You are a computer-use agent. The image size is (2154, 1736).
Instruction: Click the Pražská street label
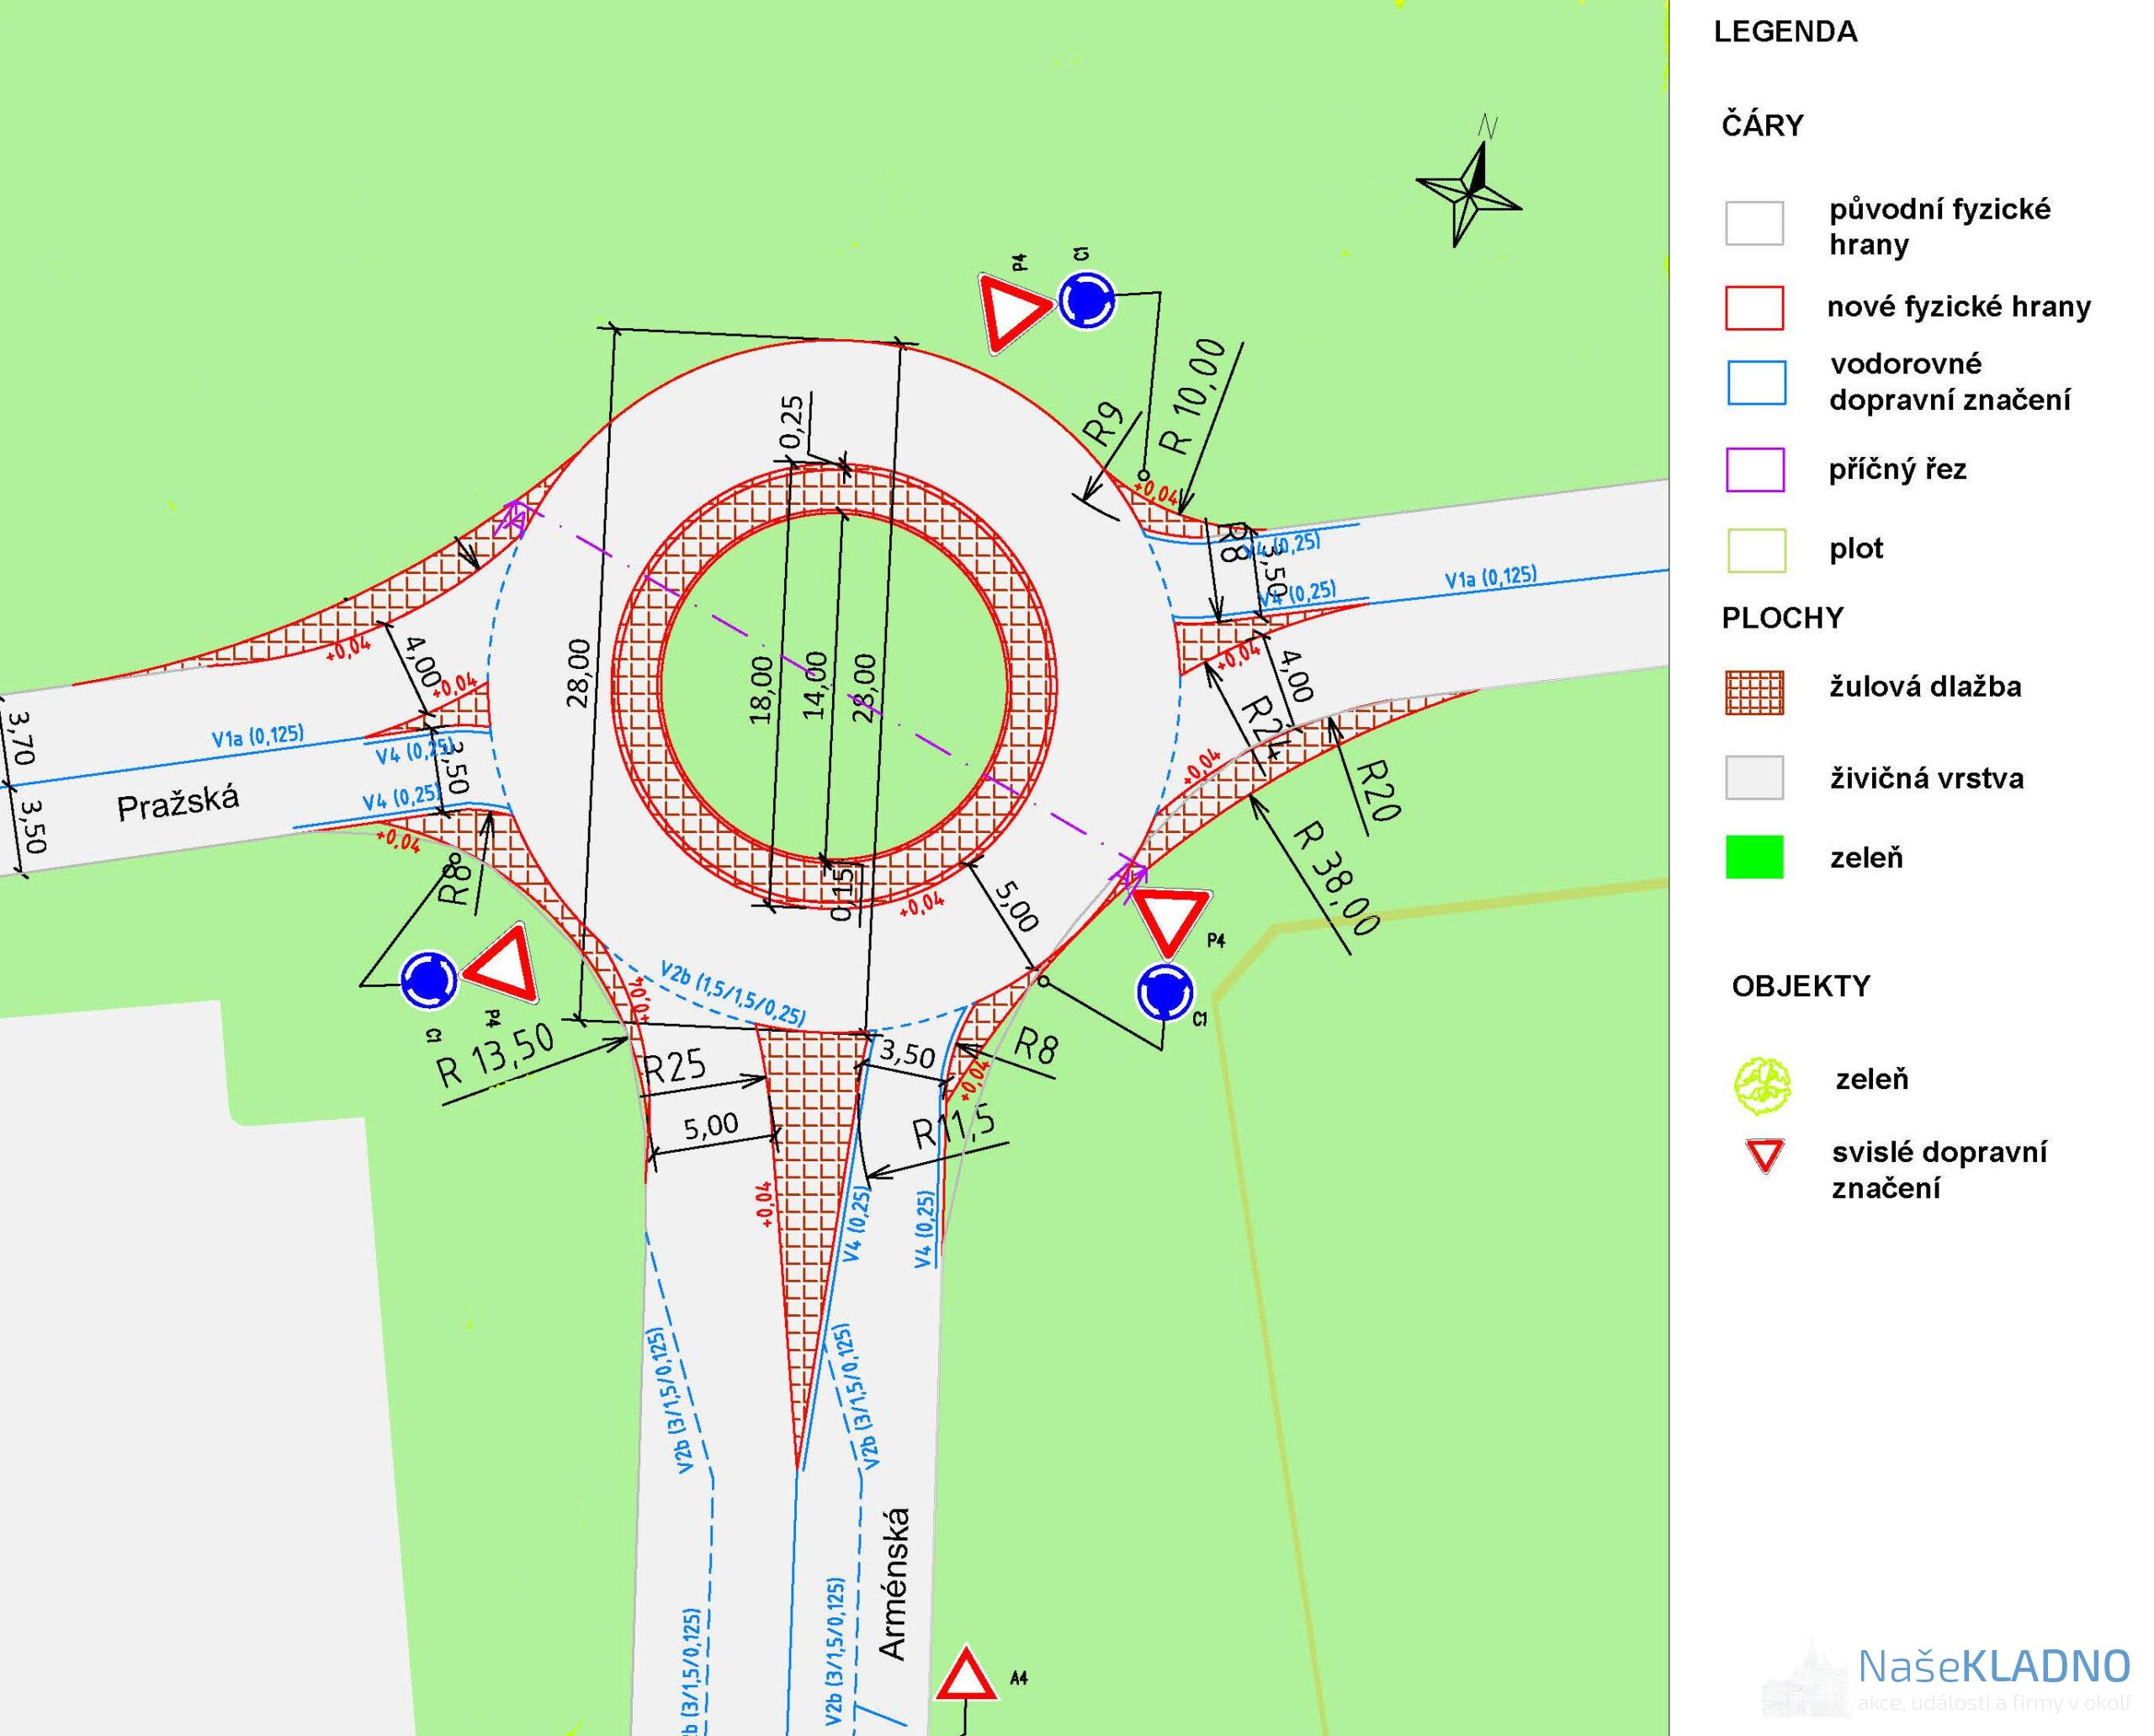[178, 803]
